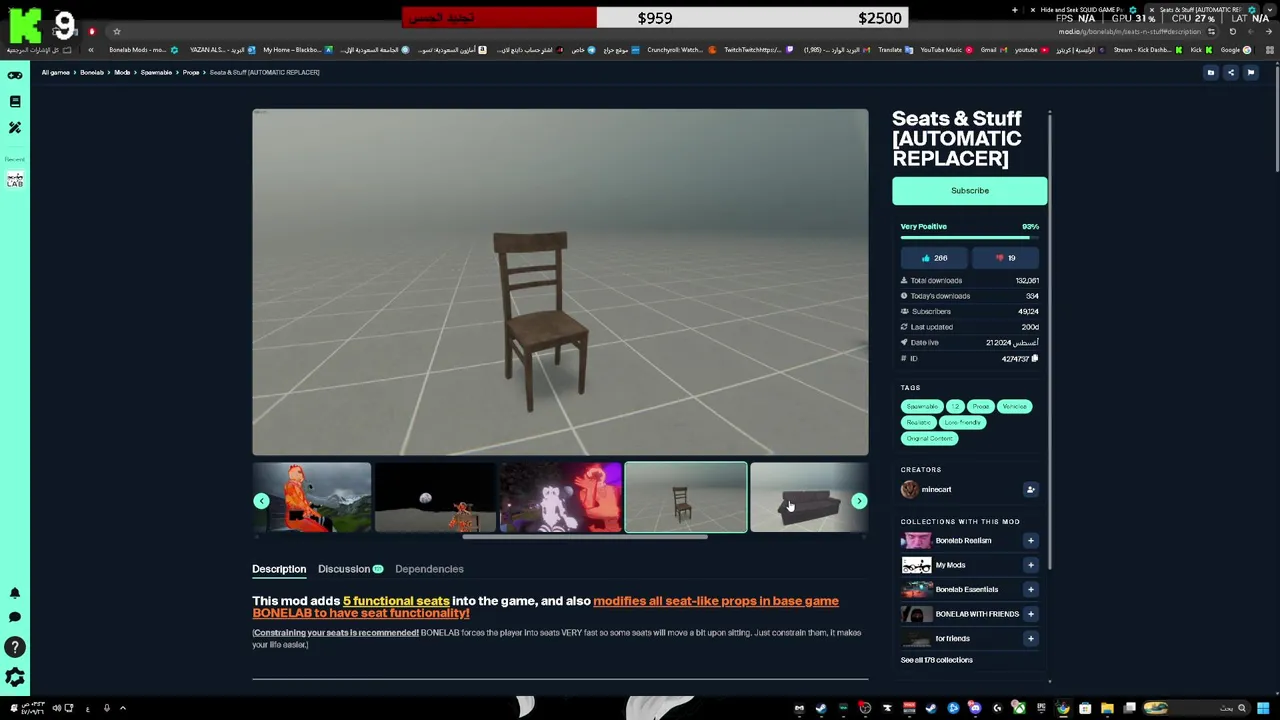Switch to the Description tab
1280x720 pixels.
[279, 569]
